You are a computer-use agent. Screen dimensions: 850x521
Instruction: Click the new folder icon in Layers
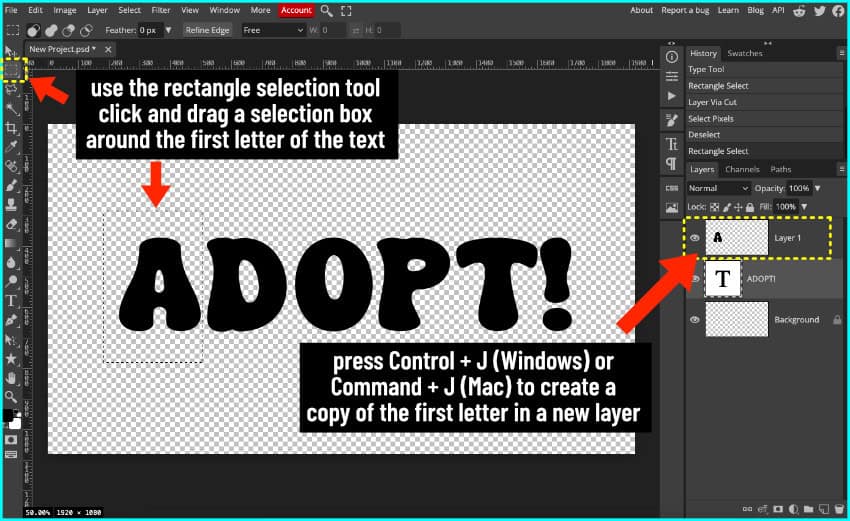(808, 509)
